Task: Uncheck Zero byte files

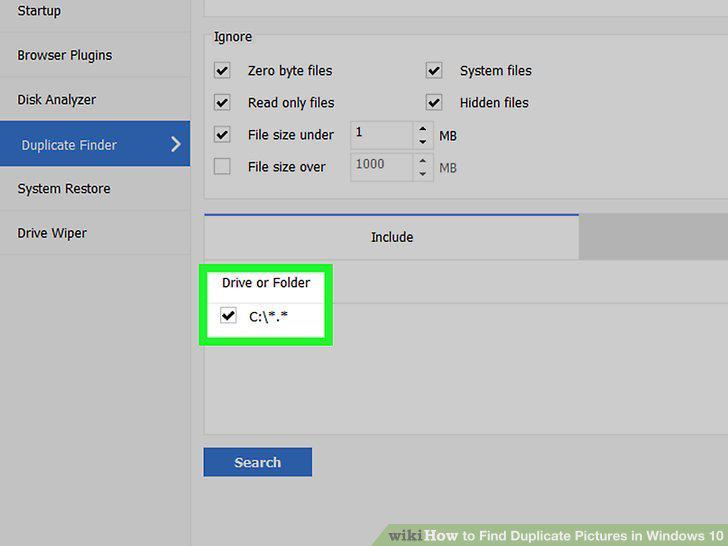Action: [x=222, y=71]
